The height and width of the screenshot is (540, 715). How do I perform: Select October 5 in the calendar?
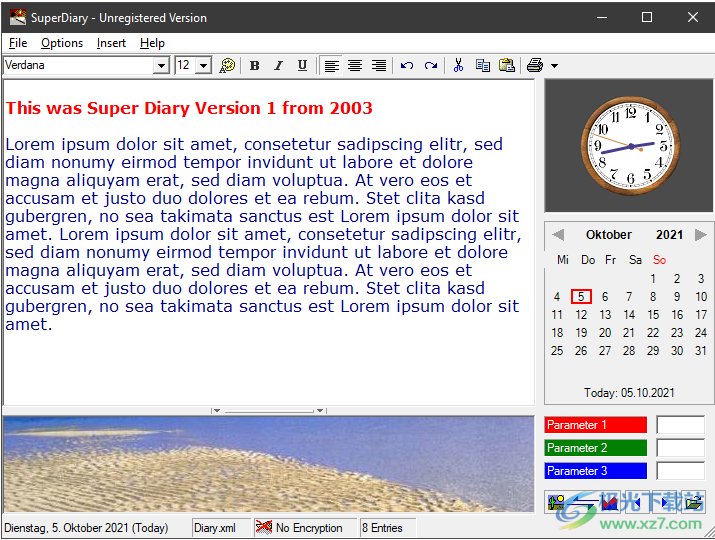click(x=581, y=297)
